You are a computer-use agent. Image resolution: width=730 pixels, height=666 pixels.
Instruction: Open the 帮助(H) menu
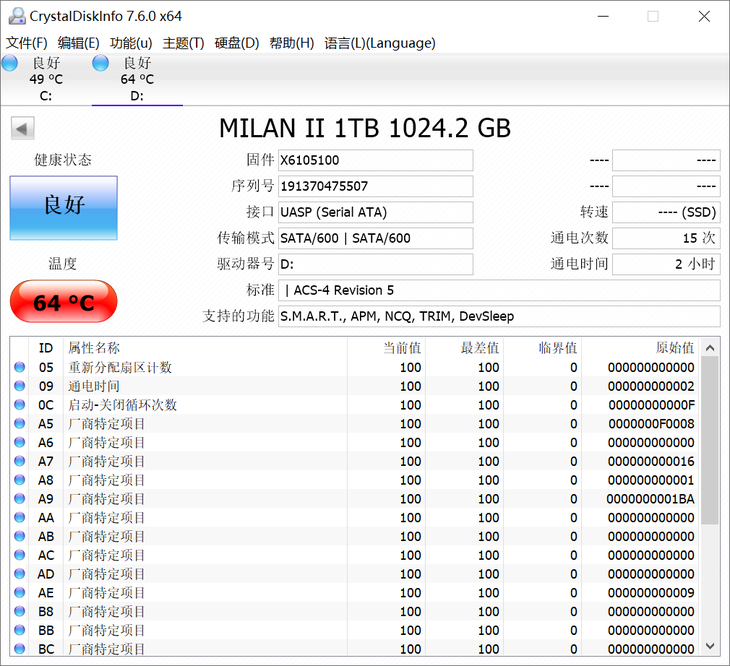[292, 43]
